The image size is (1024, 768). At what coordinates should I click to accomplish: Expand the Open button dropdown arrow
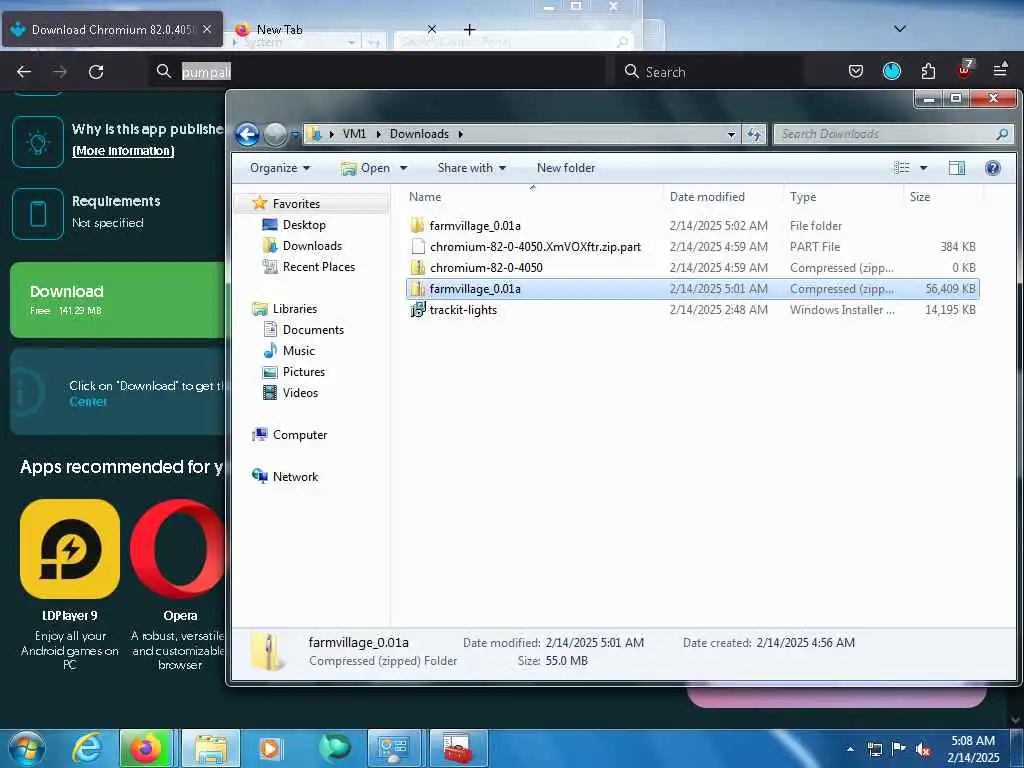tap(404, 168)
